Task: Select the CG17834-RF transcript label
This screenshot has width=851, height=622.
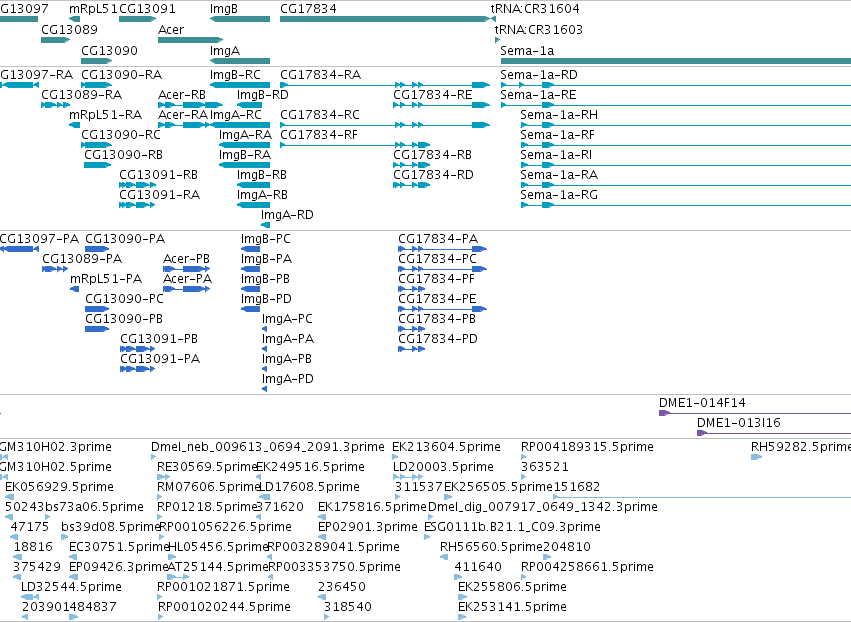Action: (x=319, y=135)
